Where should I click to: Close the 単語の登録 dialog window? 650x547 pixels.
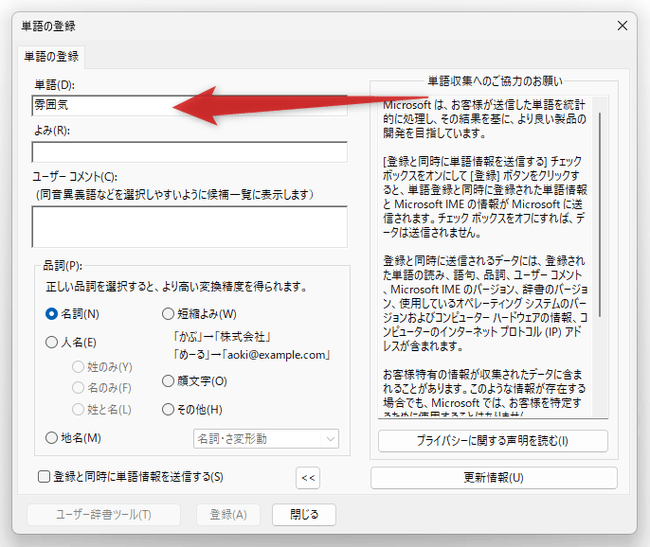[622, 26]
